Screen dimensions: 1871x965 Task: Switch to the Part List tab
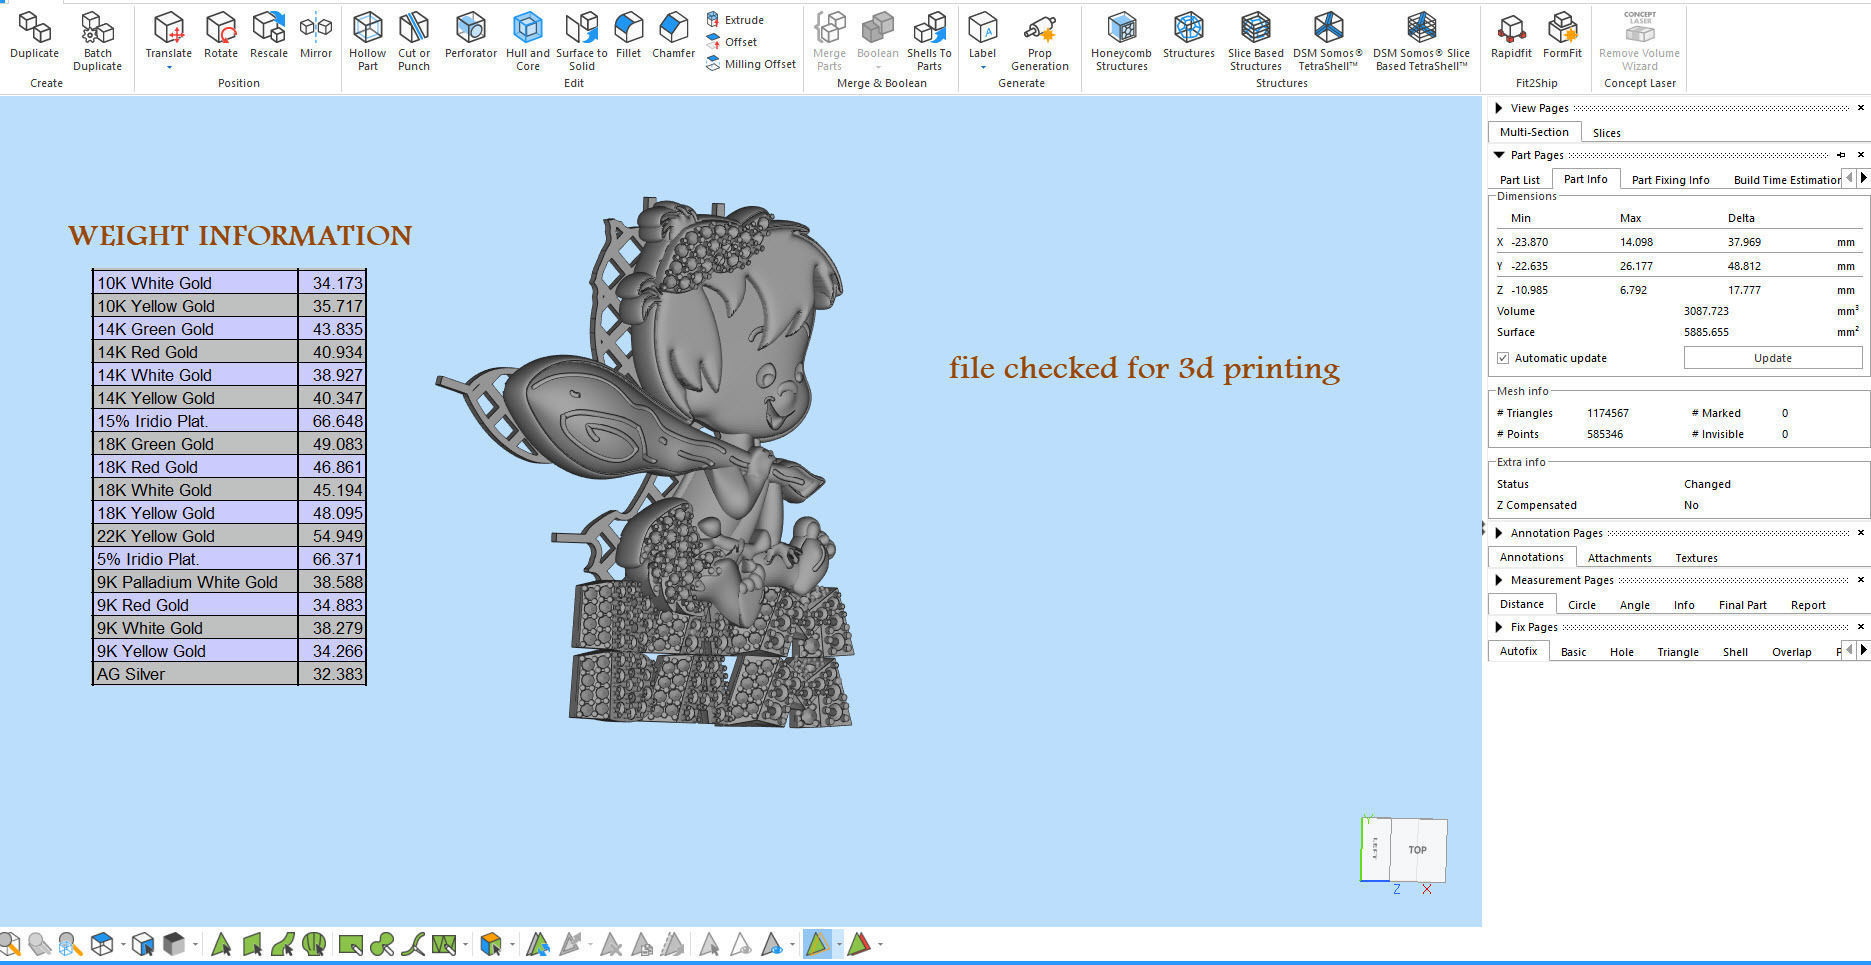click(x=1519, y=180)
